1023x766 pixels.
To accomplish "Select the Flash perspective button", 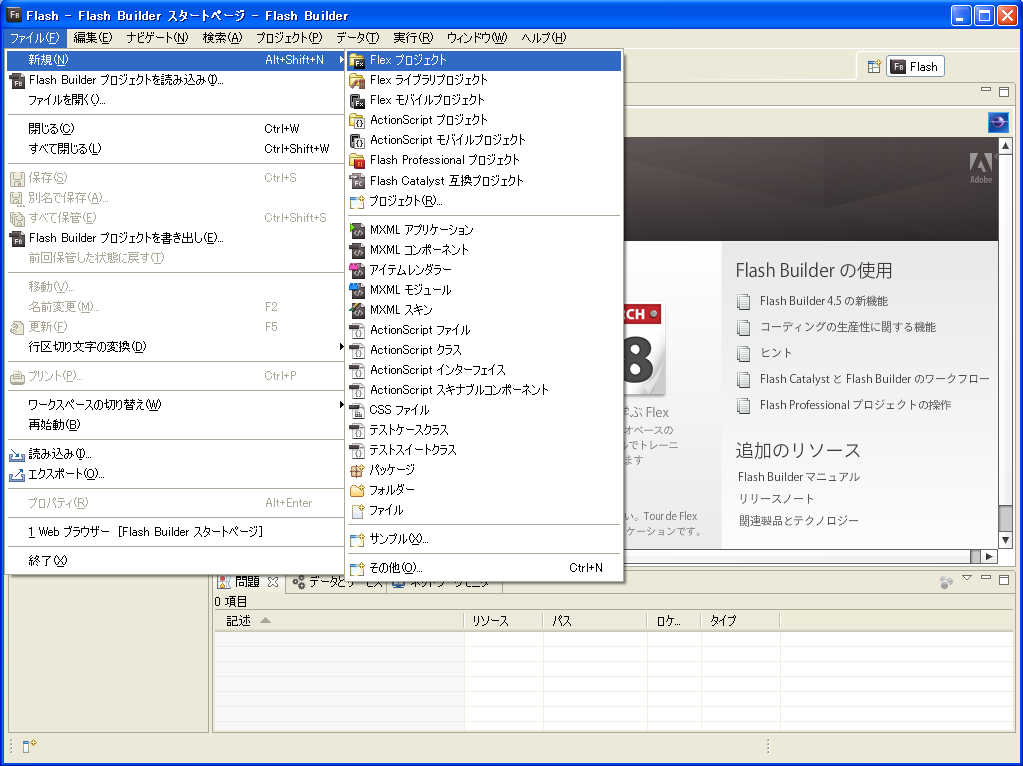I will click(x=915, y=67).
